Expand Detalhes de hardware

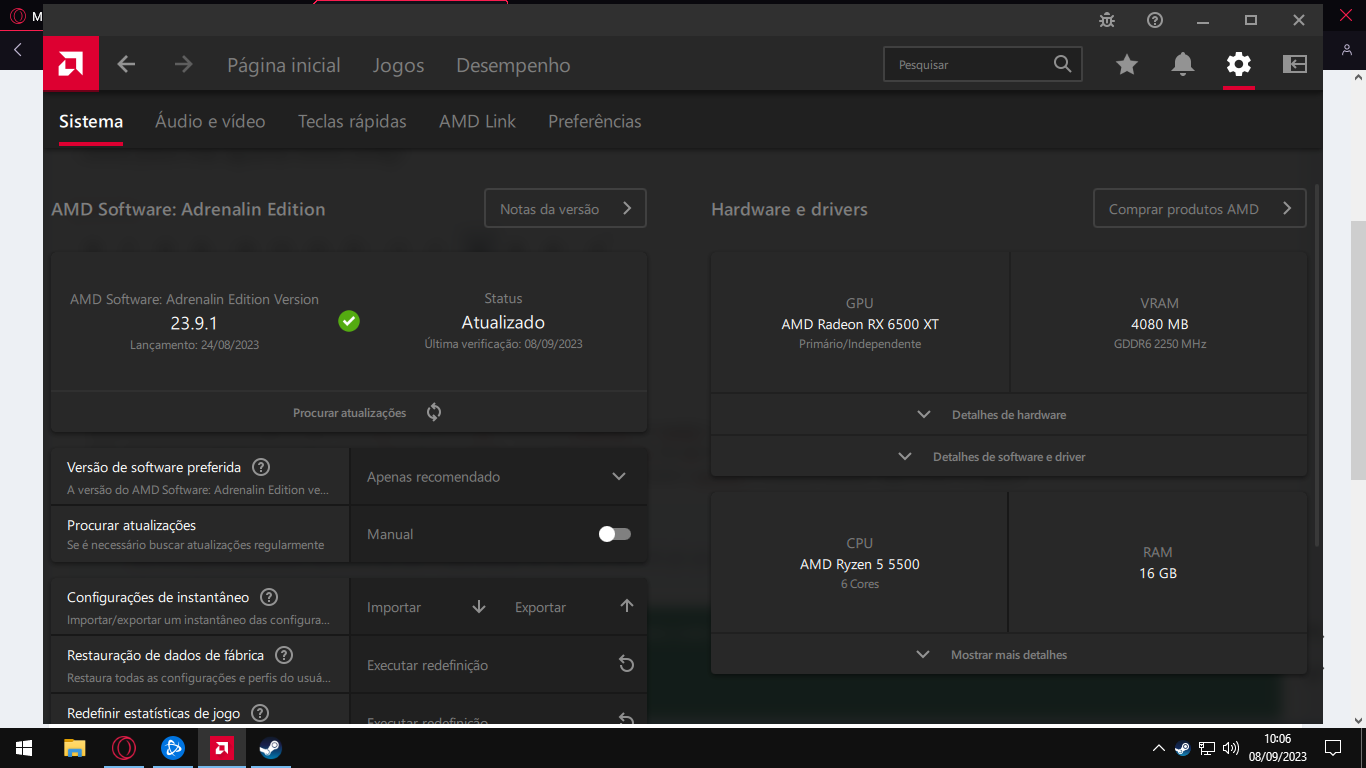click(x=1008, y=415)
